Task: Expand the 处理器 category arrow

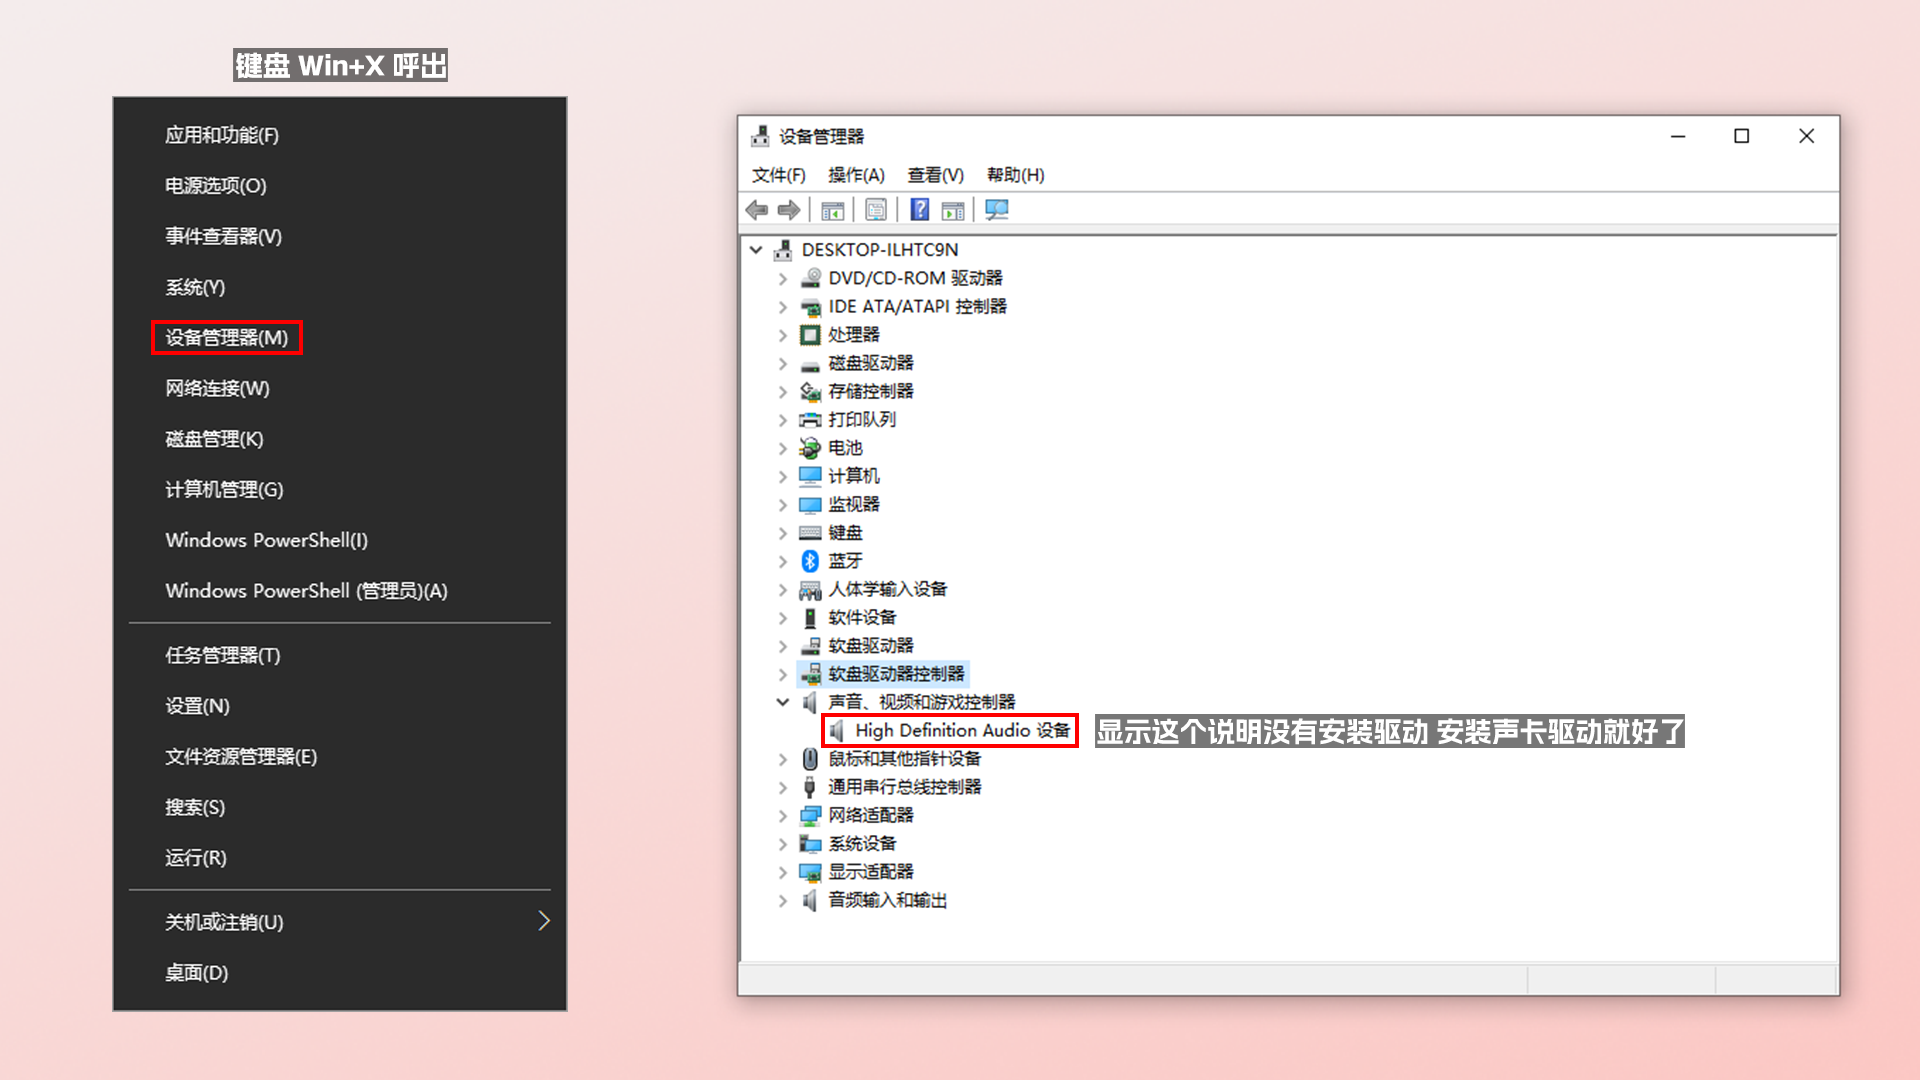Action: tap(783, 335)
